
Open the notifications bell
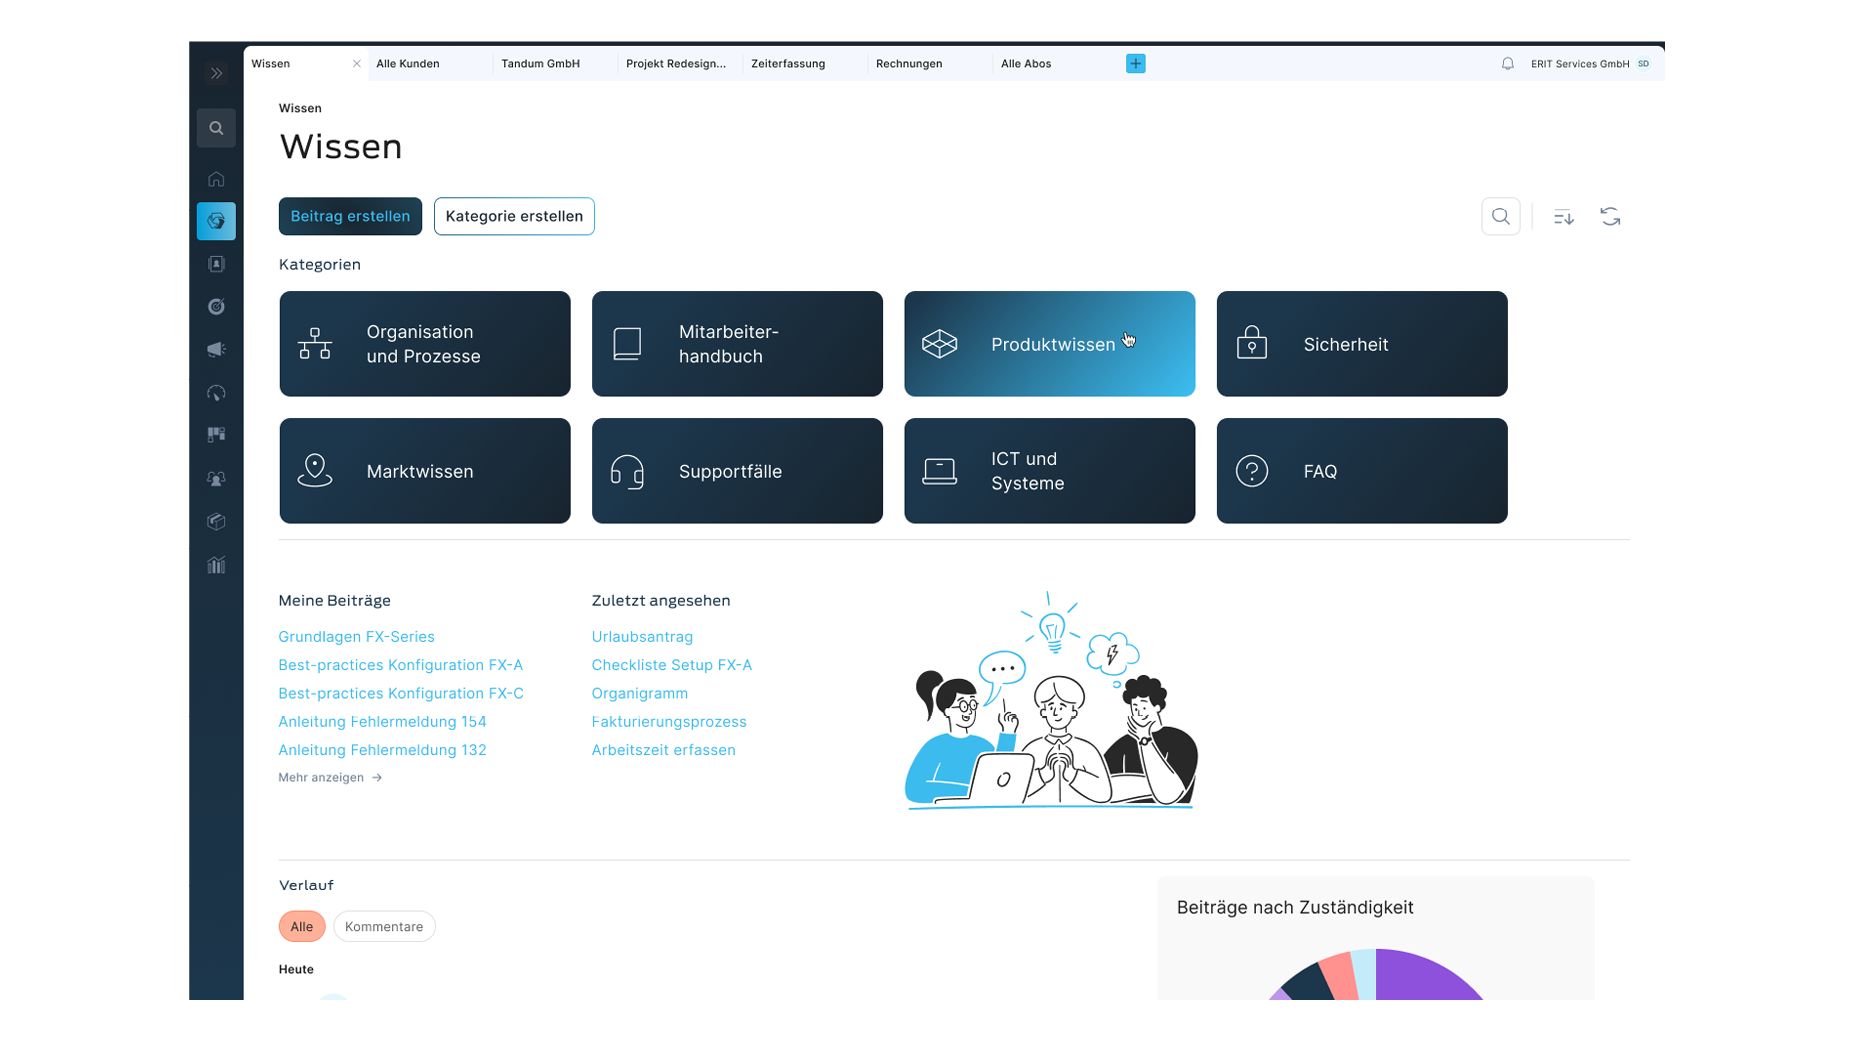click(1507, 63)
